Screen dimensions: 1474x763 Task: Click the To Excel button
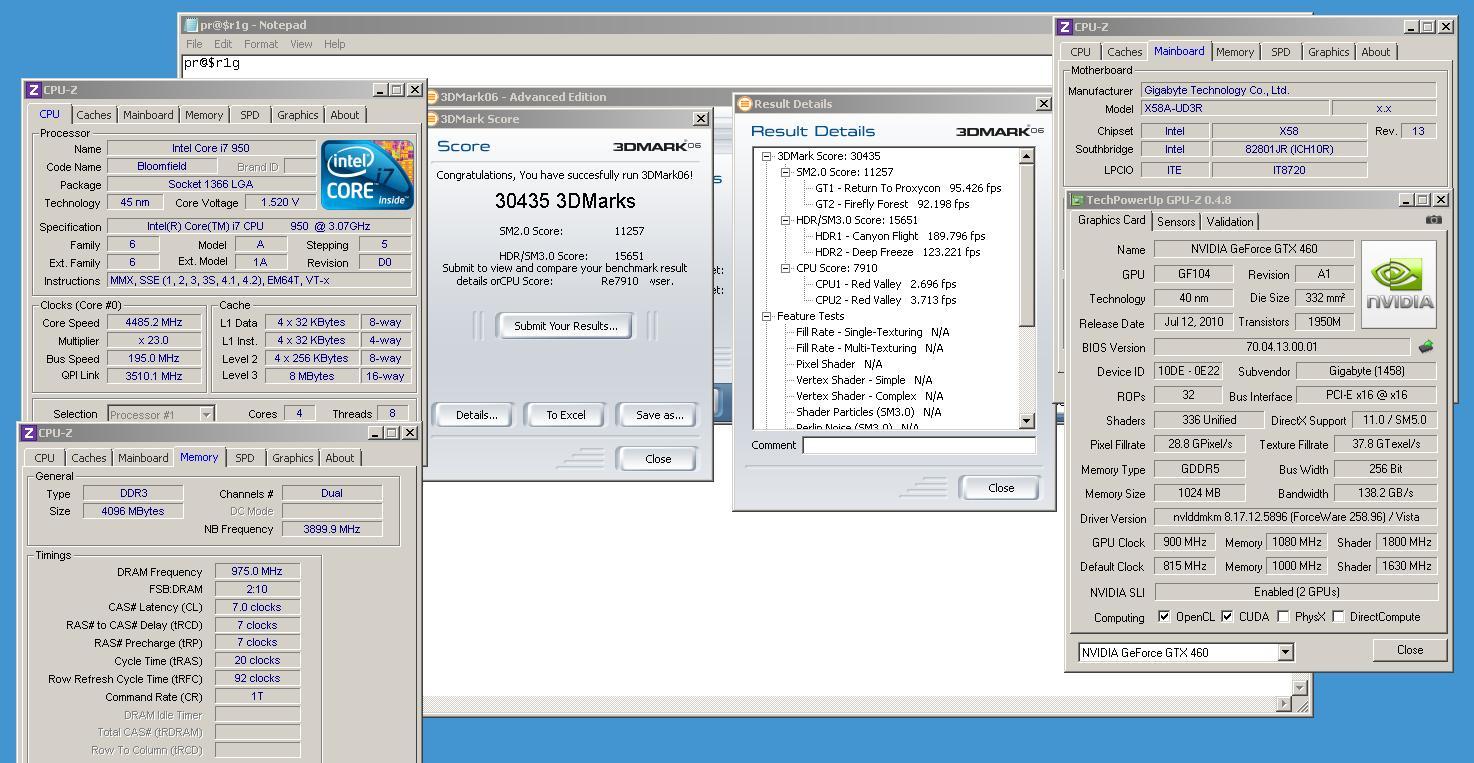coord(566,415)
